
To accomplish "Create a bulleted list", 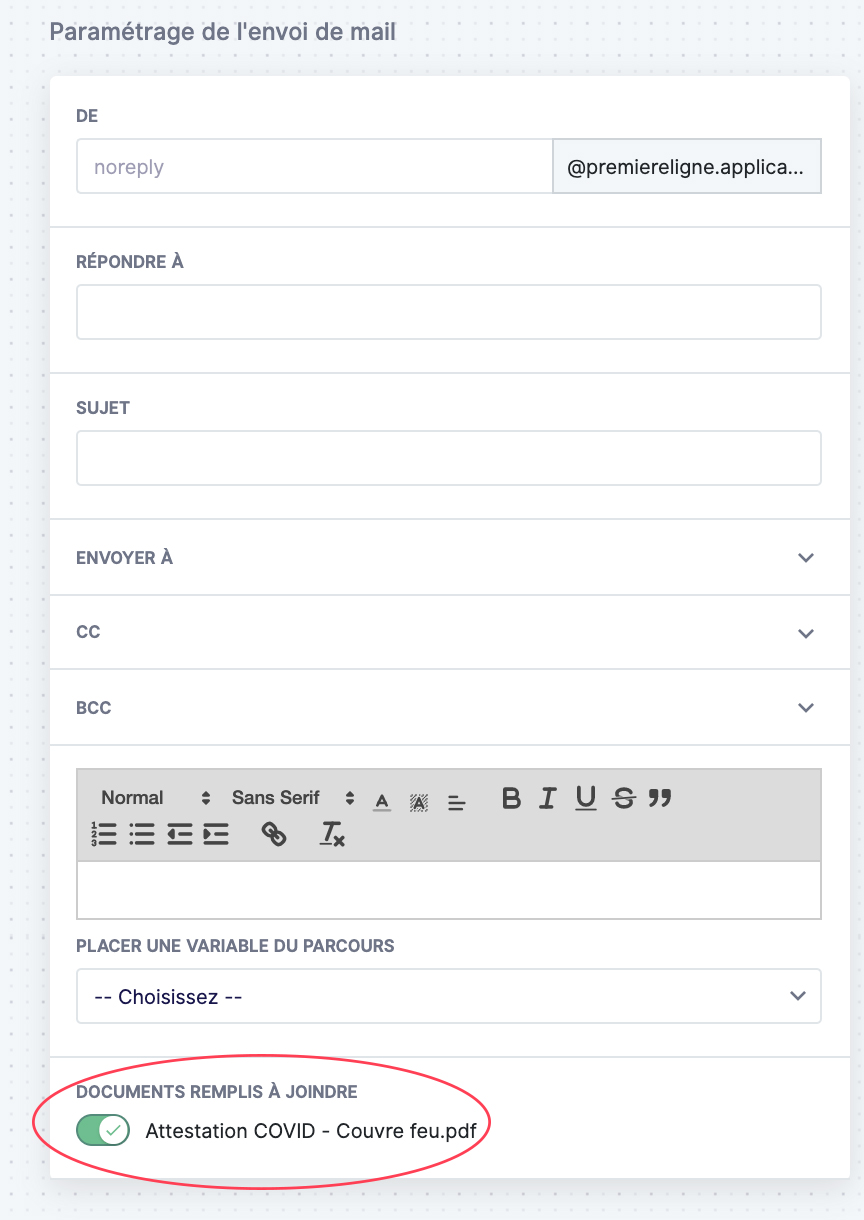I will [x=142, y=834].
